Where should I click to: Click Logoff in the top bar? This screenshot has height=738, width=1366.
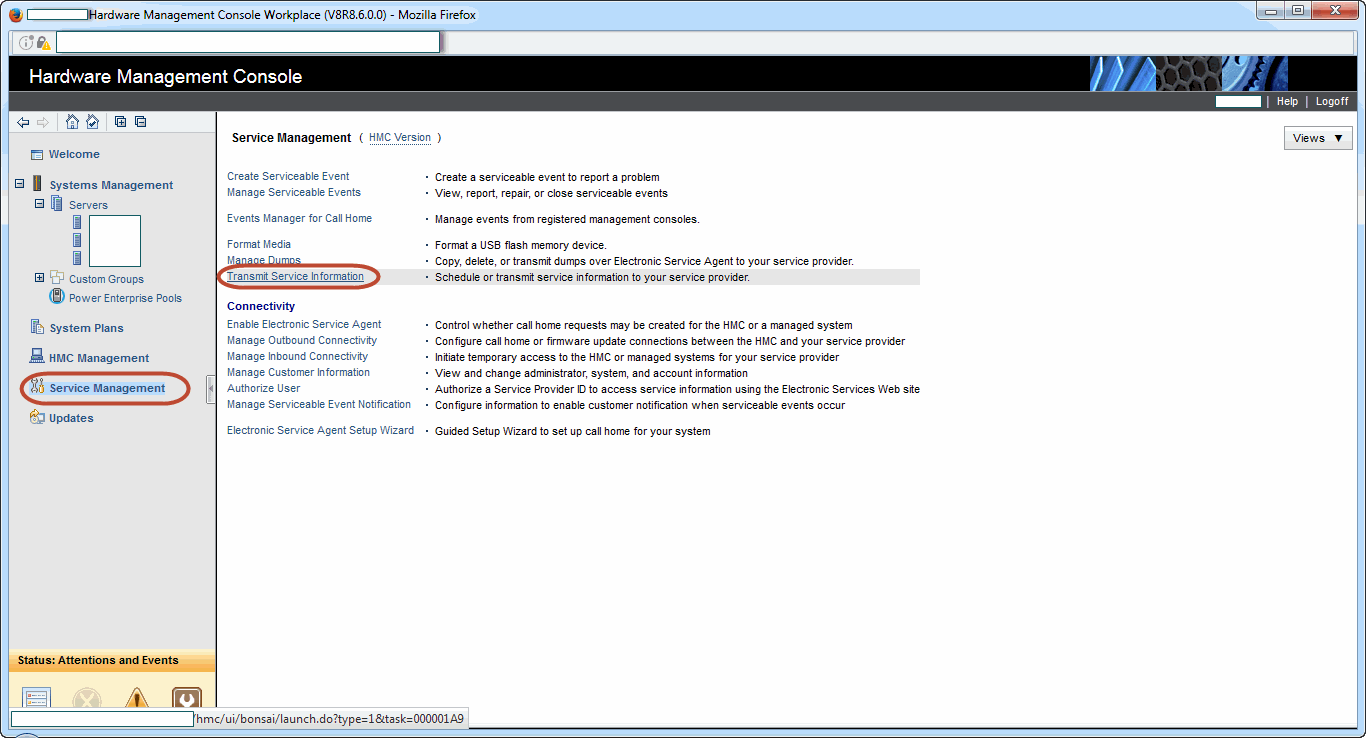point(1331,101)
